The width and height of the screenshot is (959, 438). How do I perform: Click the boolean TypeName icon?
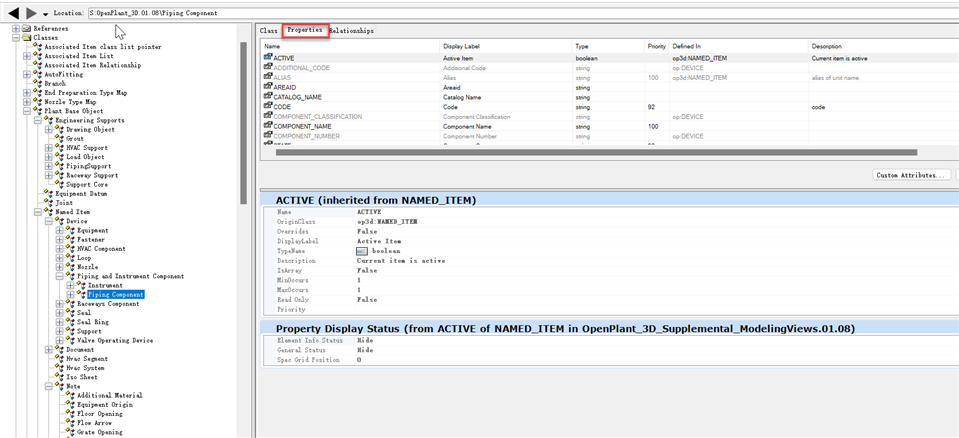tap(362, 251)
